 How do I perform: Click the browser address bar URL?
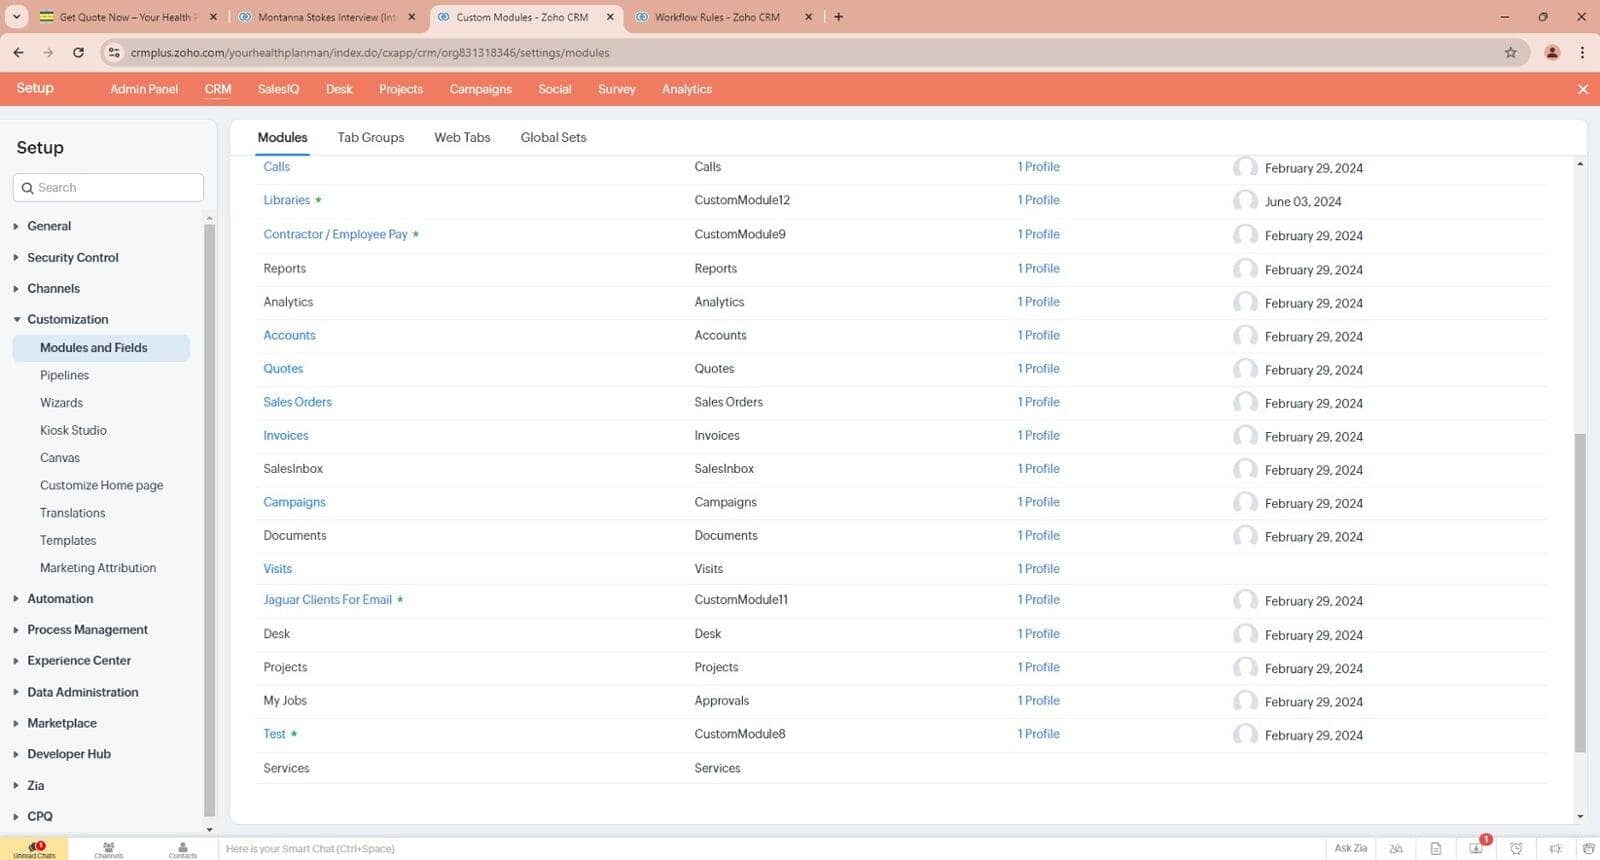(x=370, y=52)
